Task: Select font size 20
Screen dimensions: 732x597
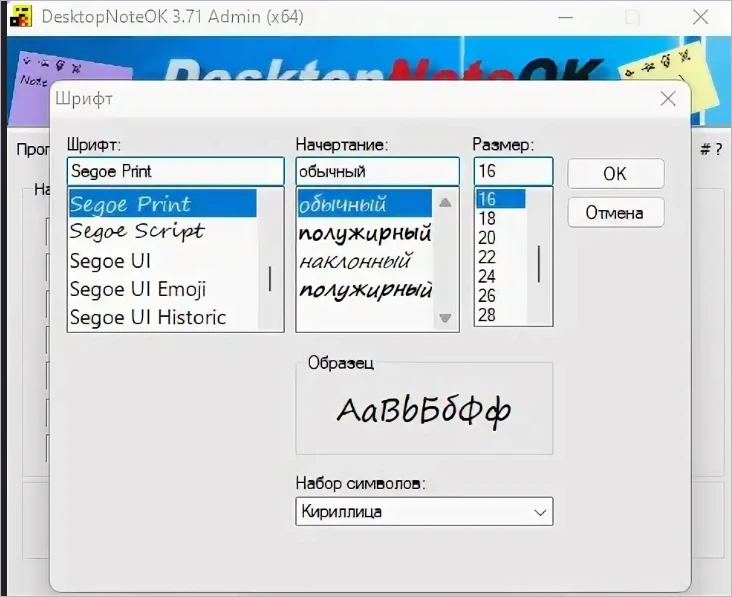Action: (x=500, y=238)
